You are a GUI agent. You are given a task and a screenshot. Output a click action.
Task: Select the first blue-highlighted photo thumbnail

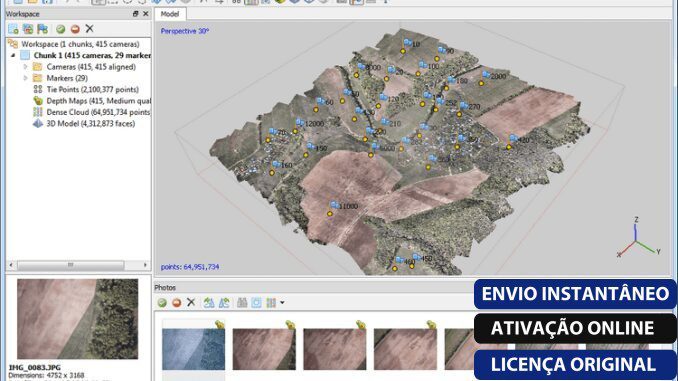pos(193,349)
